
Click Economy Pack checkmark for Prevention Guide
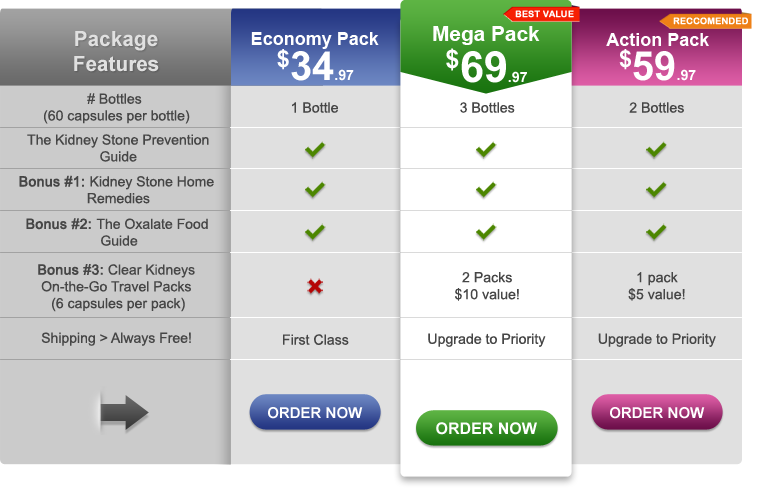tap(315, 149)
